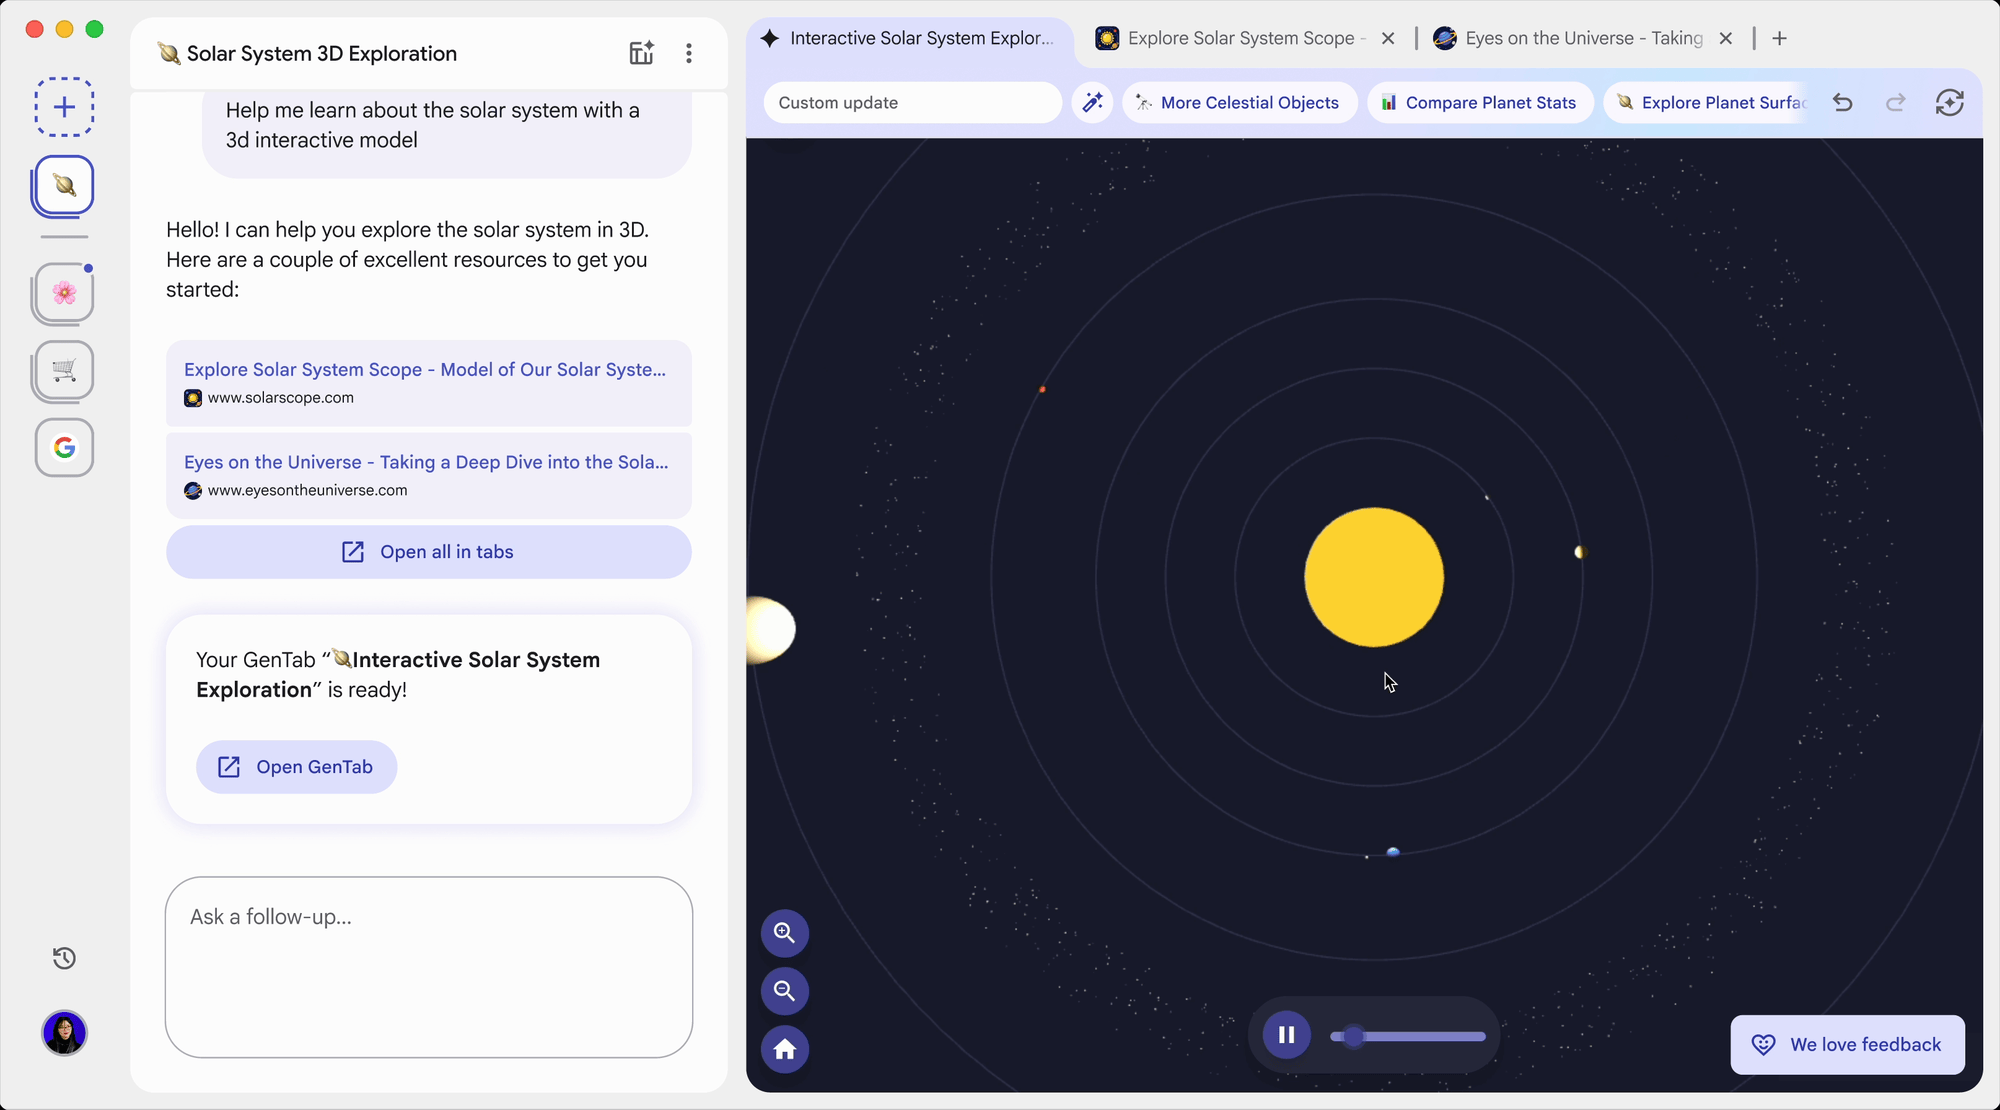Switch to the Explore Solar System Scope tab
2000x1110 pixels.
tap(1240, 38)
